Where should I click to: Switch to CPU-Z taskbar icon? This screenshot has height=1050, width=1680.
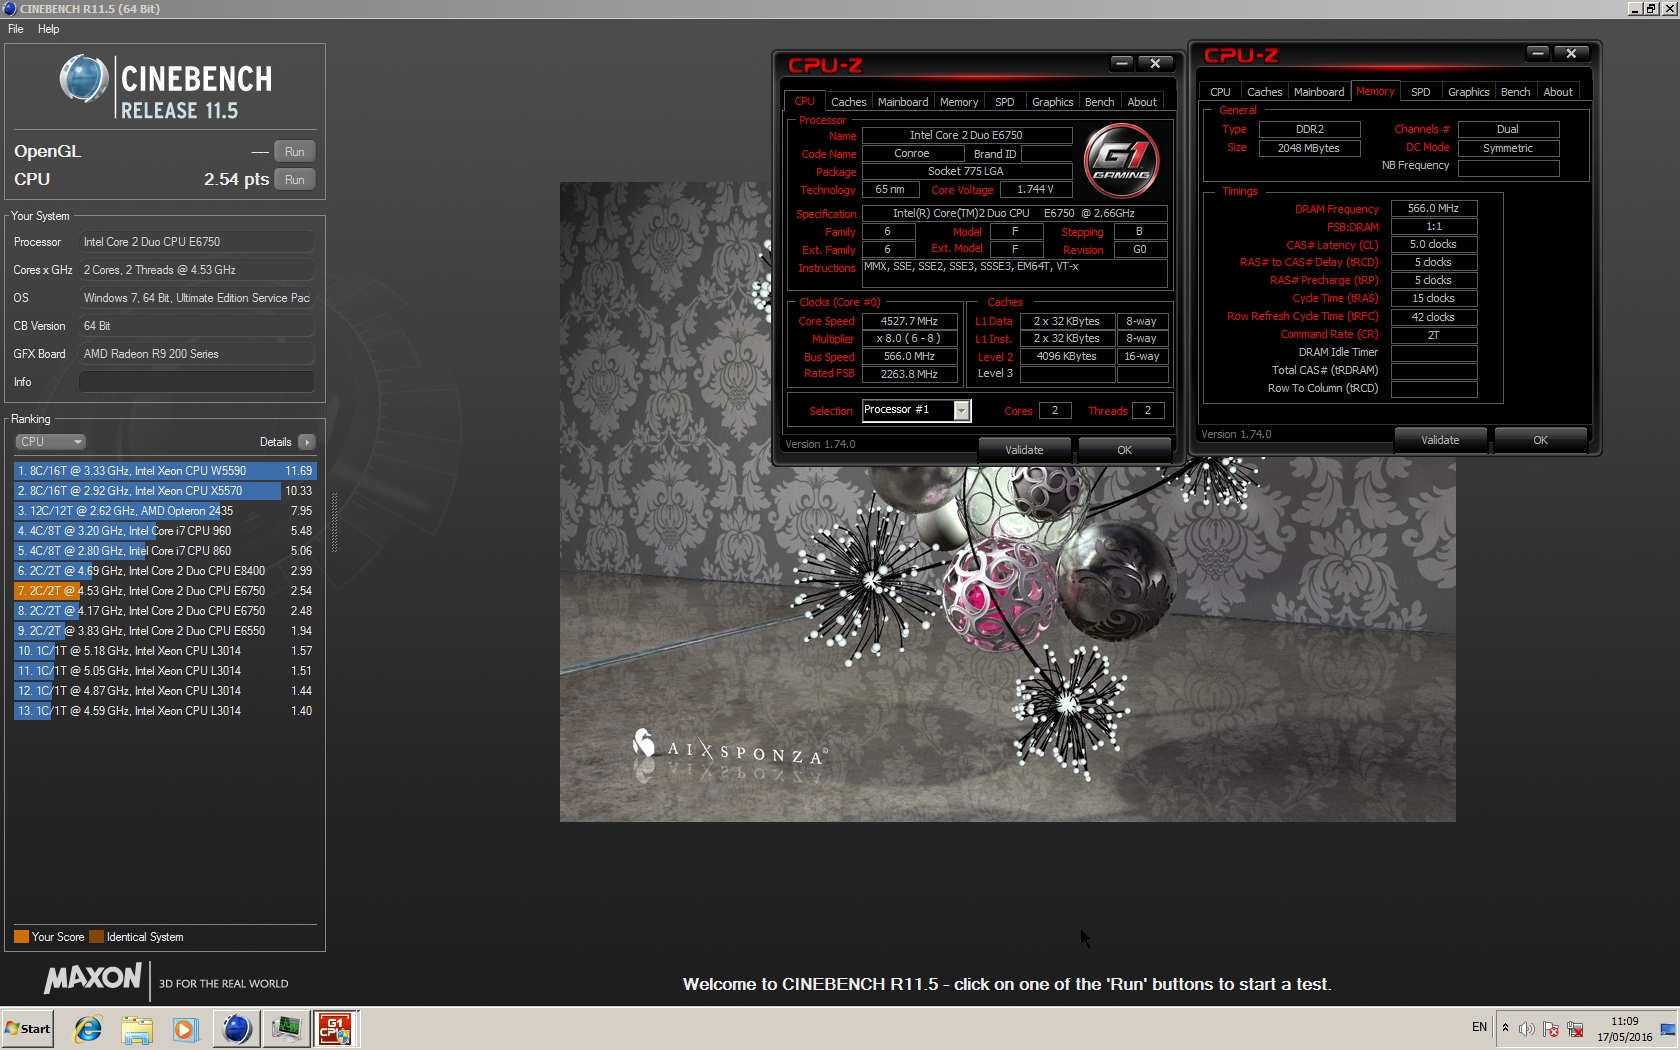coord(336,1029)
